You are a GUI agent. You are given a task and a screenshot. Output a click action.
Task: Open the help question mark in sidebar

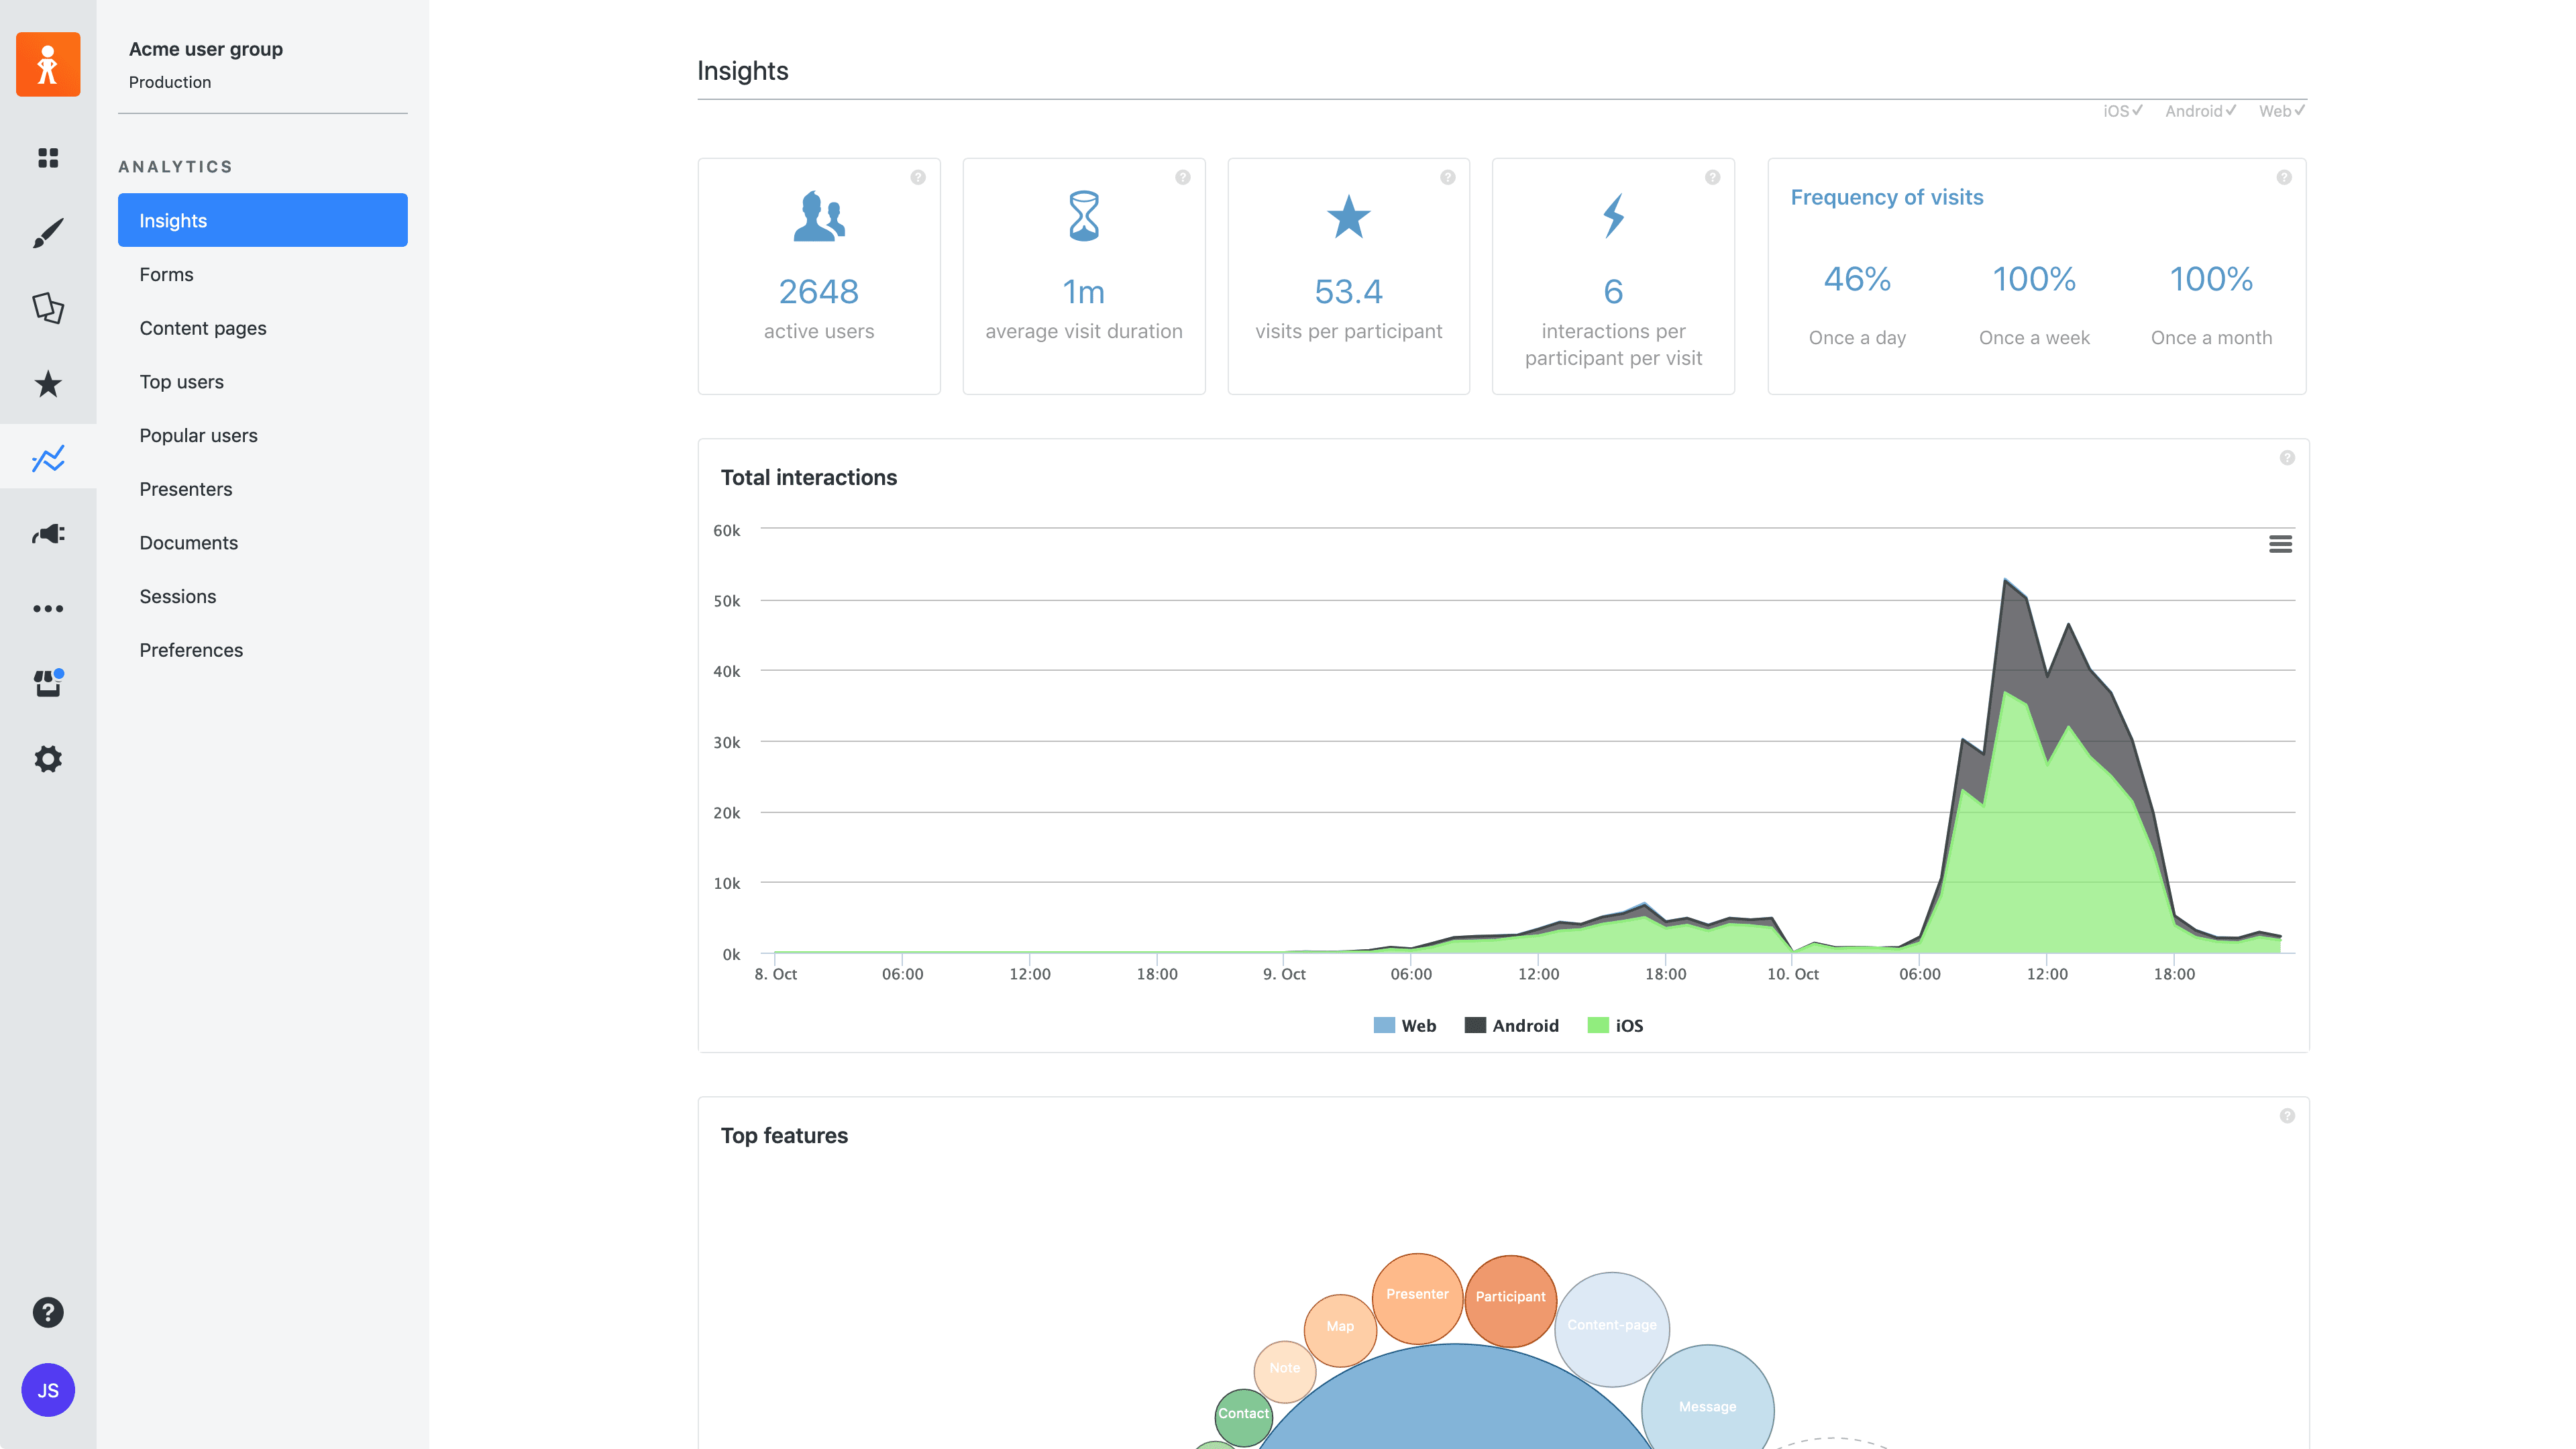48,1312
